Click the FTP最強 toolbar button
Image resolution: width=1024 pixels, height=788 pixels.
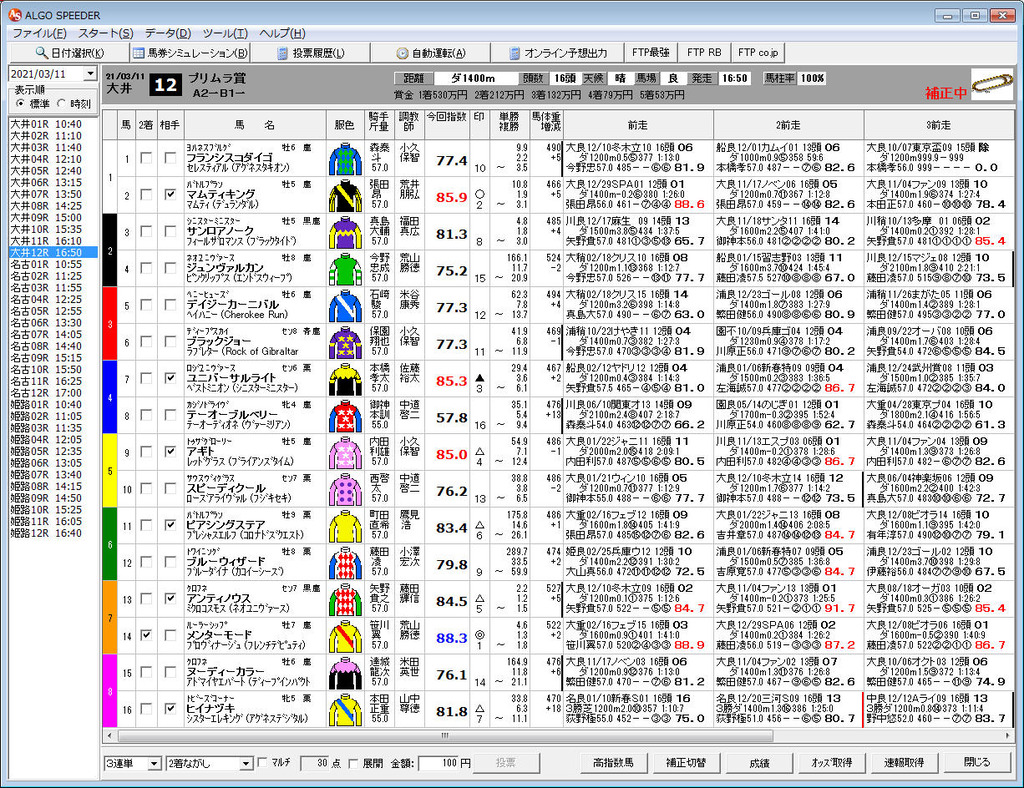(x=650, y=52)
